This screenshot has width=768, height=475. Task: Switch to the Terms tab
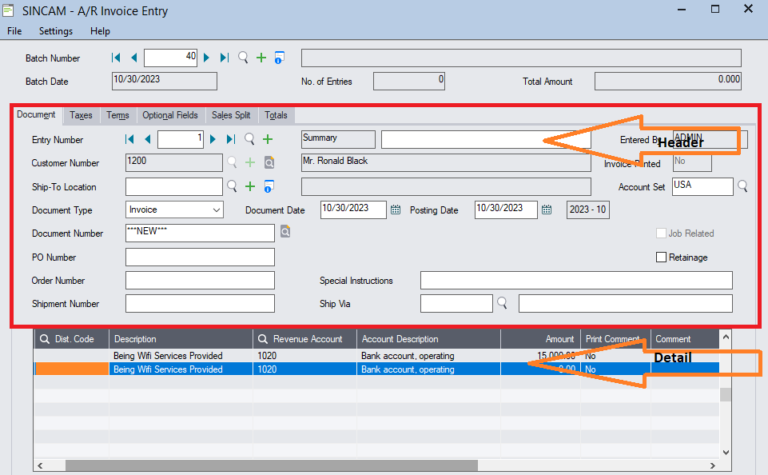tap(118, 115)
